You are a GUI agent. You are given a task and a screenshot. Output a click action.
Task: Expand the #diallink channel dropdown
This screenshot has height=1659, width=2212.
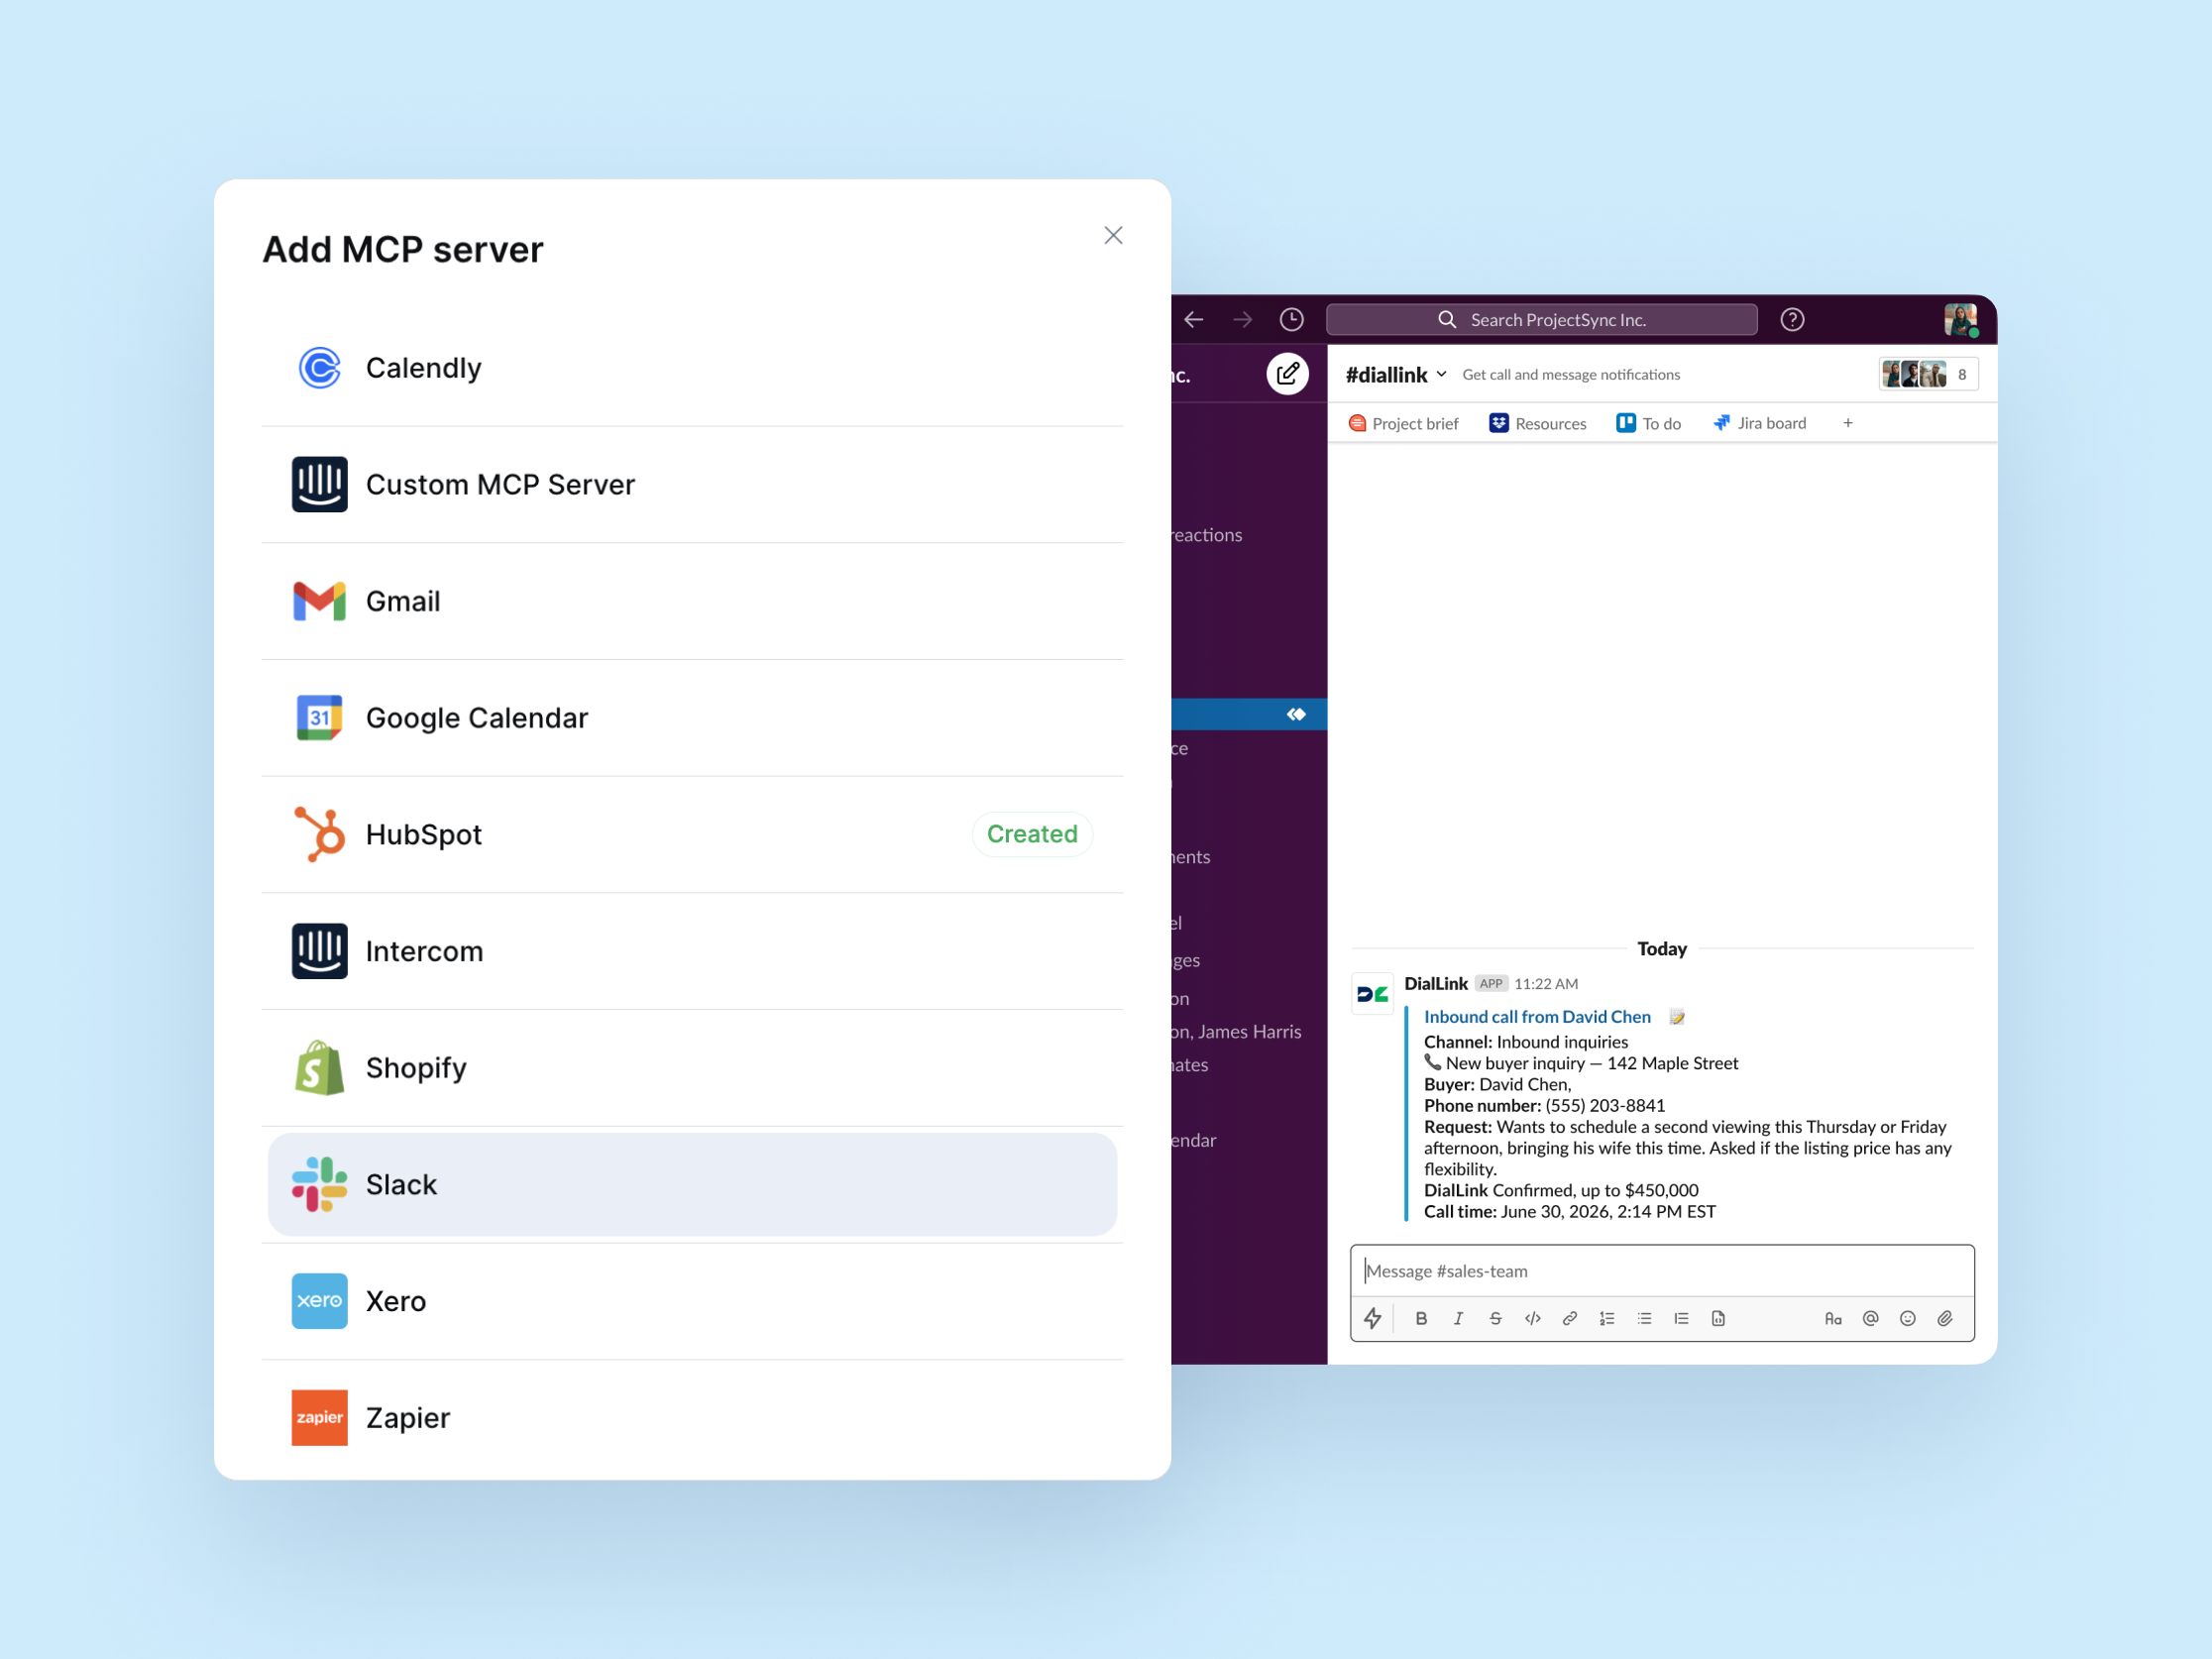point(1441,375)
